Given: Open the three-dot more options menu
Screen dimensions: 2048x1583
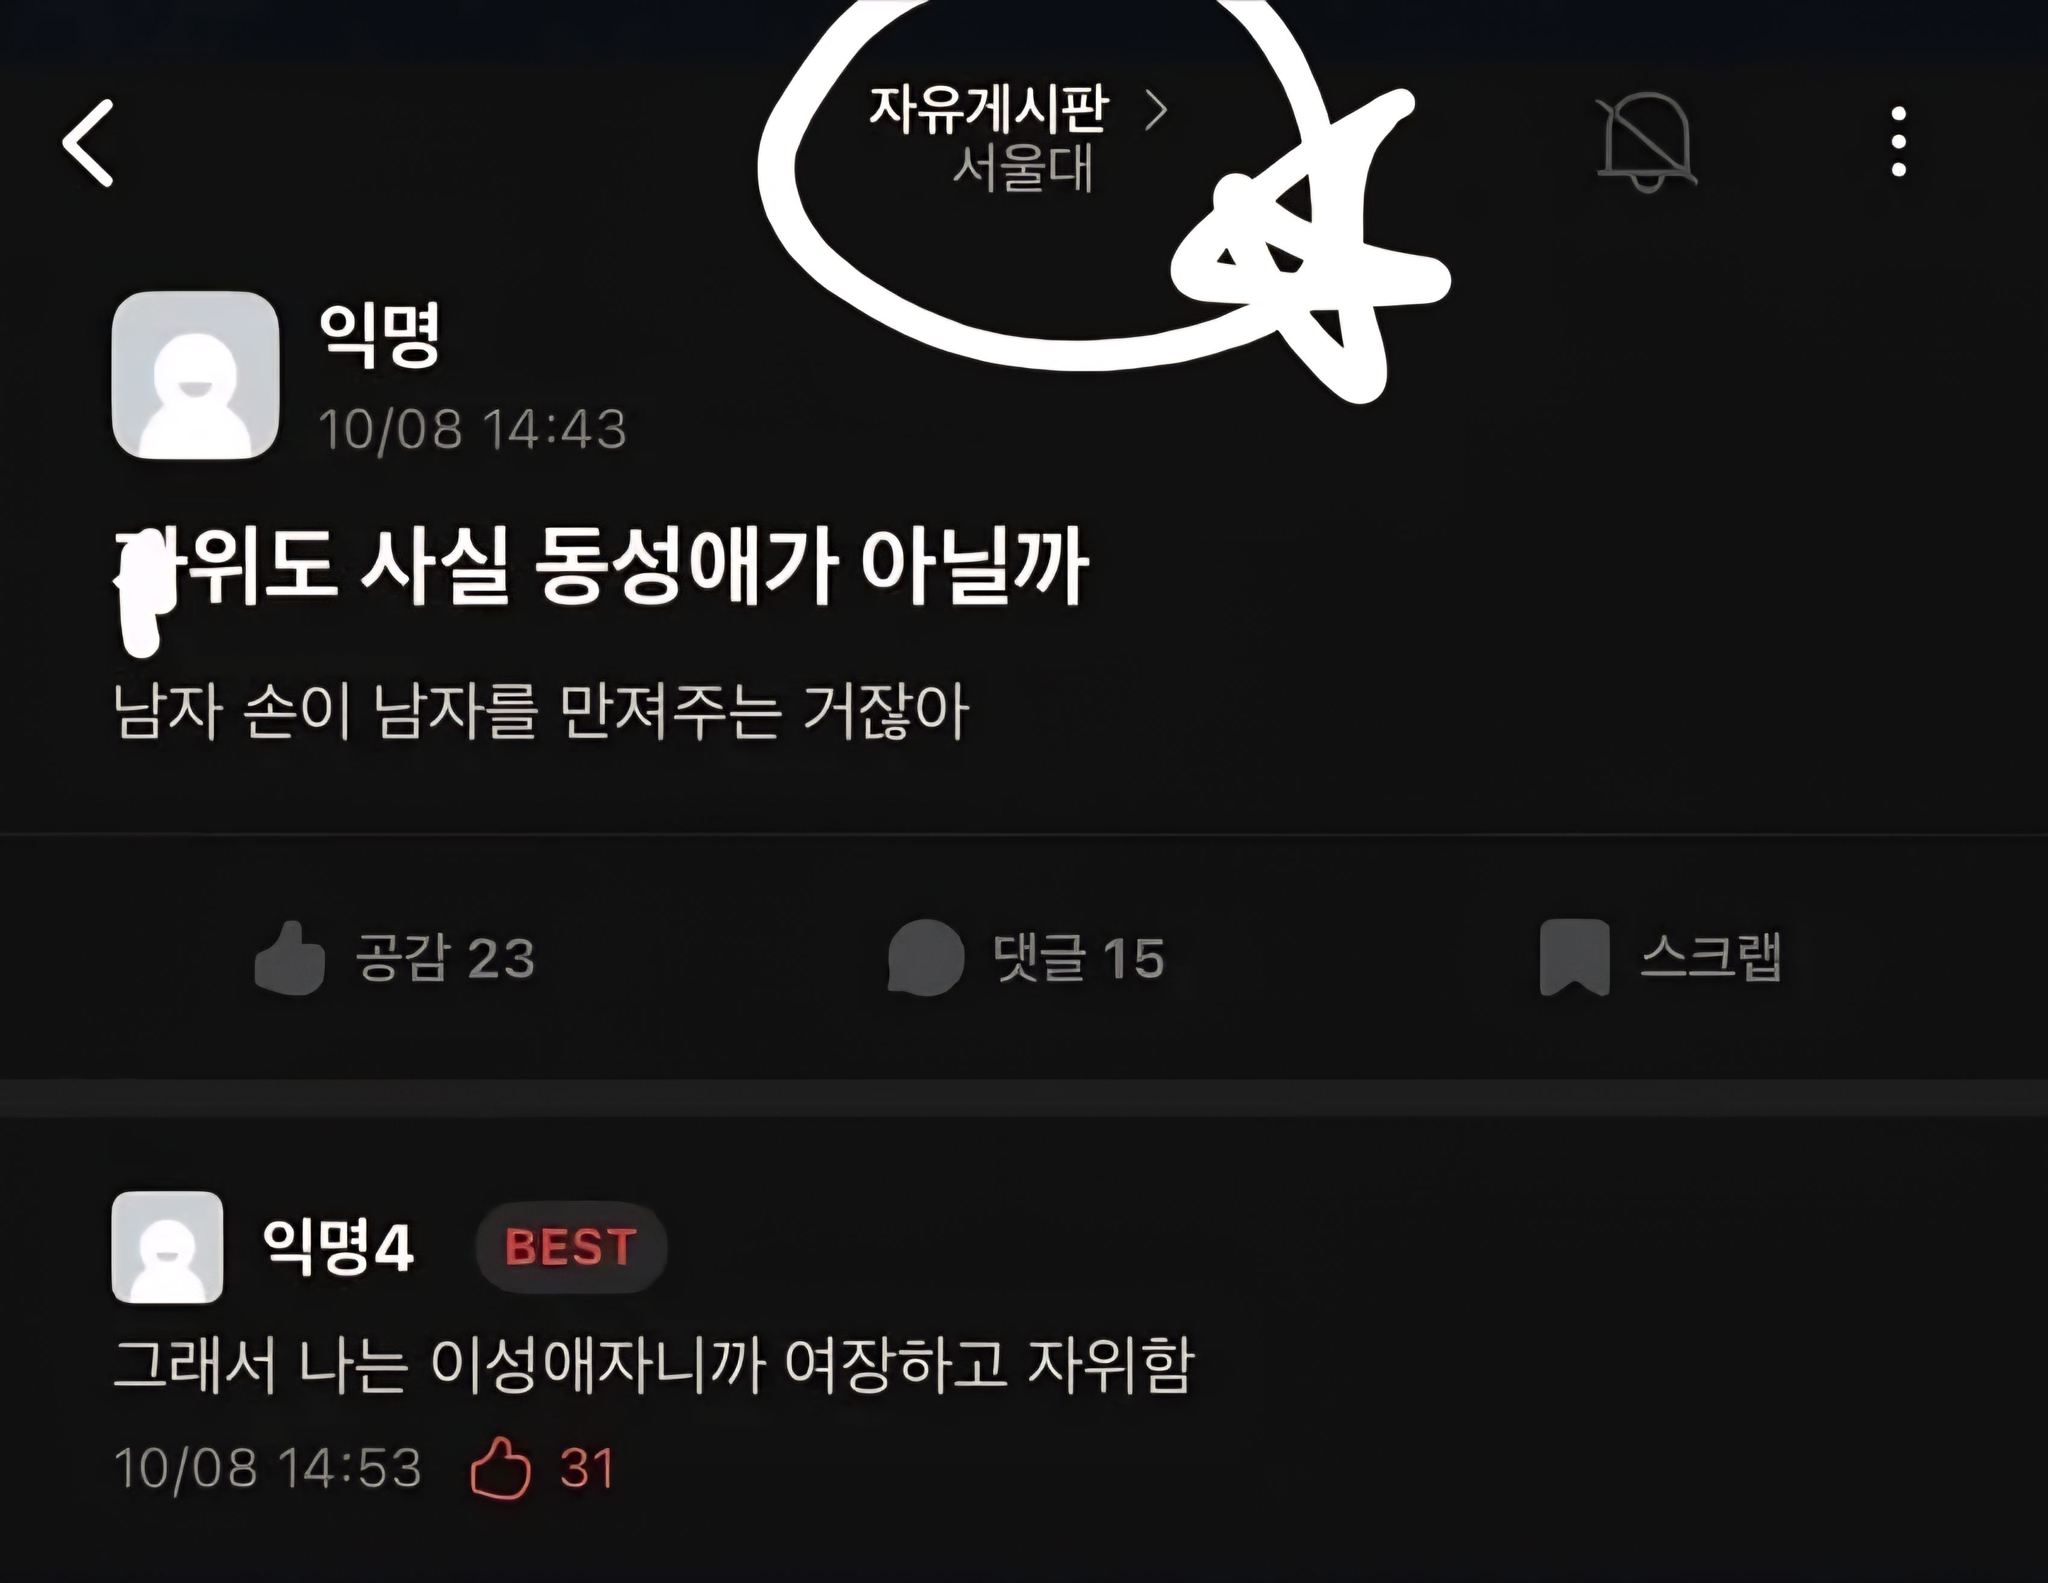Looking at the screenshot, I should pyautogui.click(x=1899, y=142).
